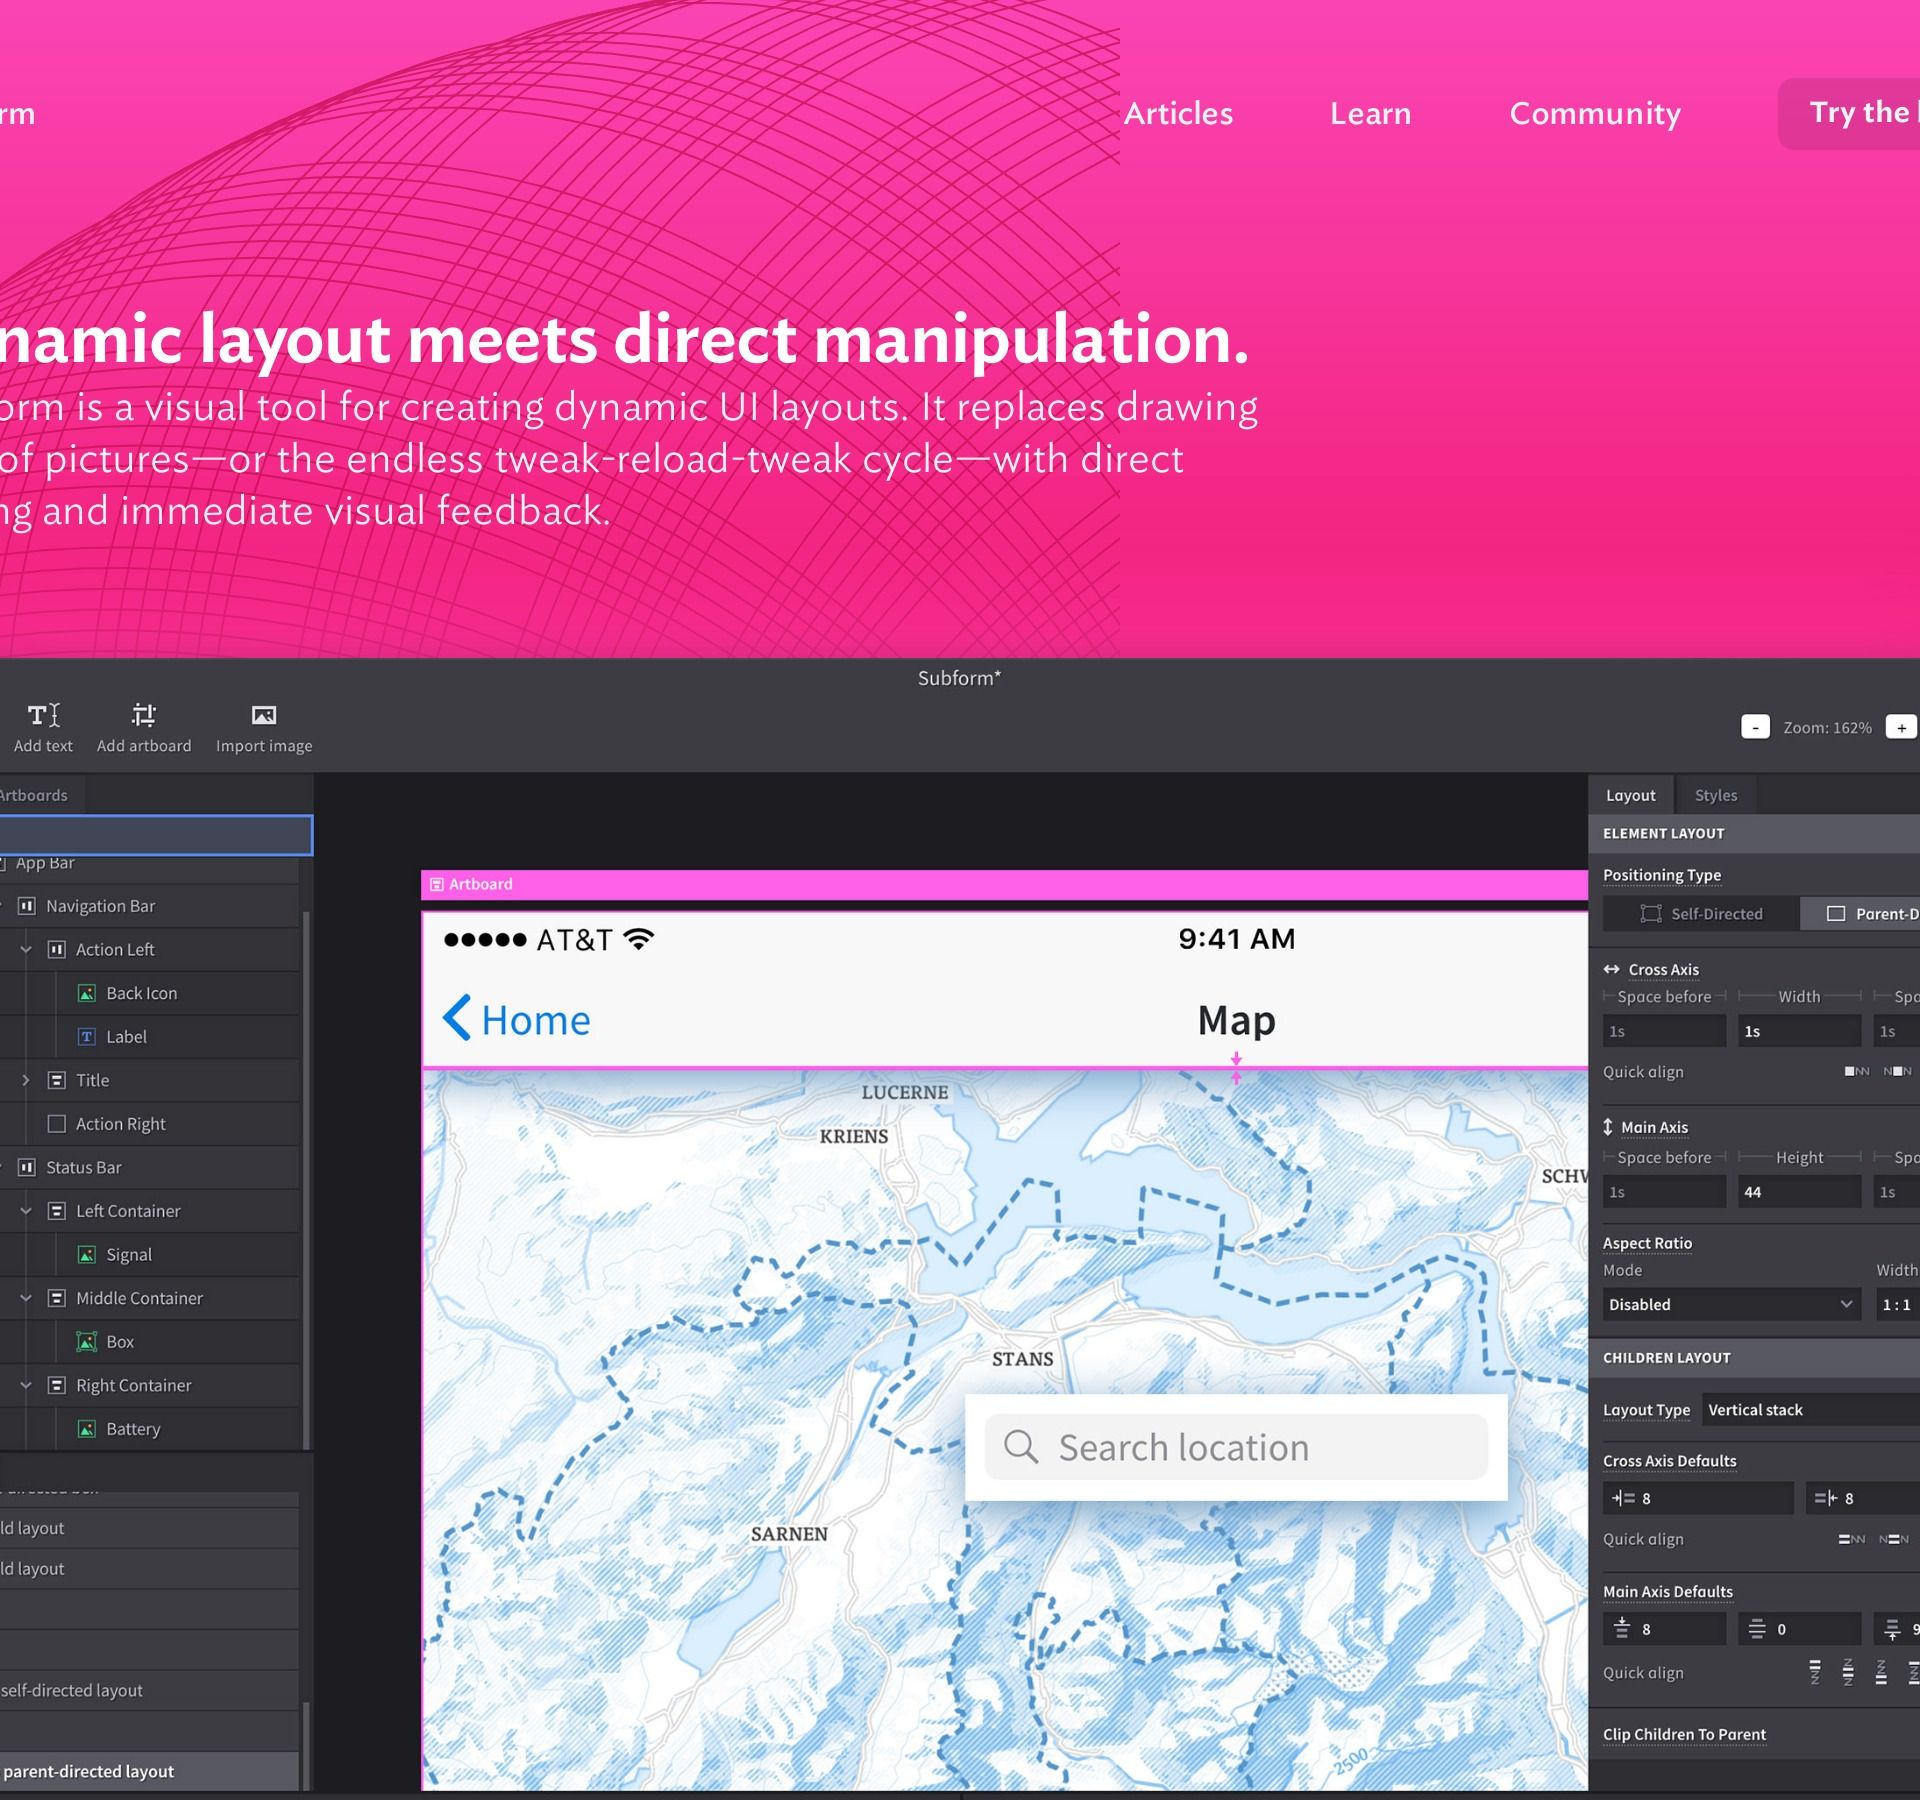
Task: Expand the Title layer in tree
Action: tap(26, 1080)
